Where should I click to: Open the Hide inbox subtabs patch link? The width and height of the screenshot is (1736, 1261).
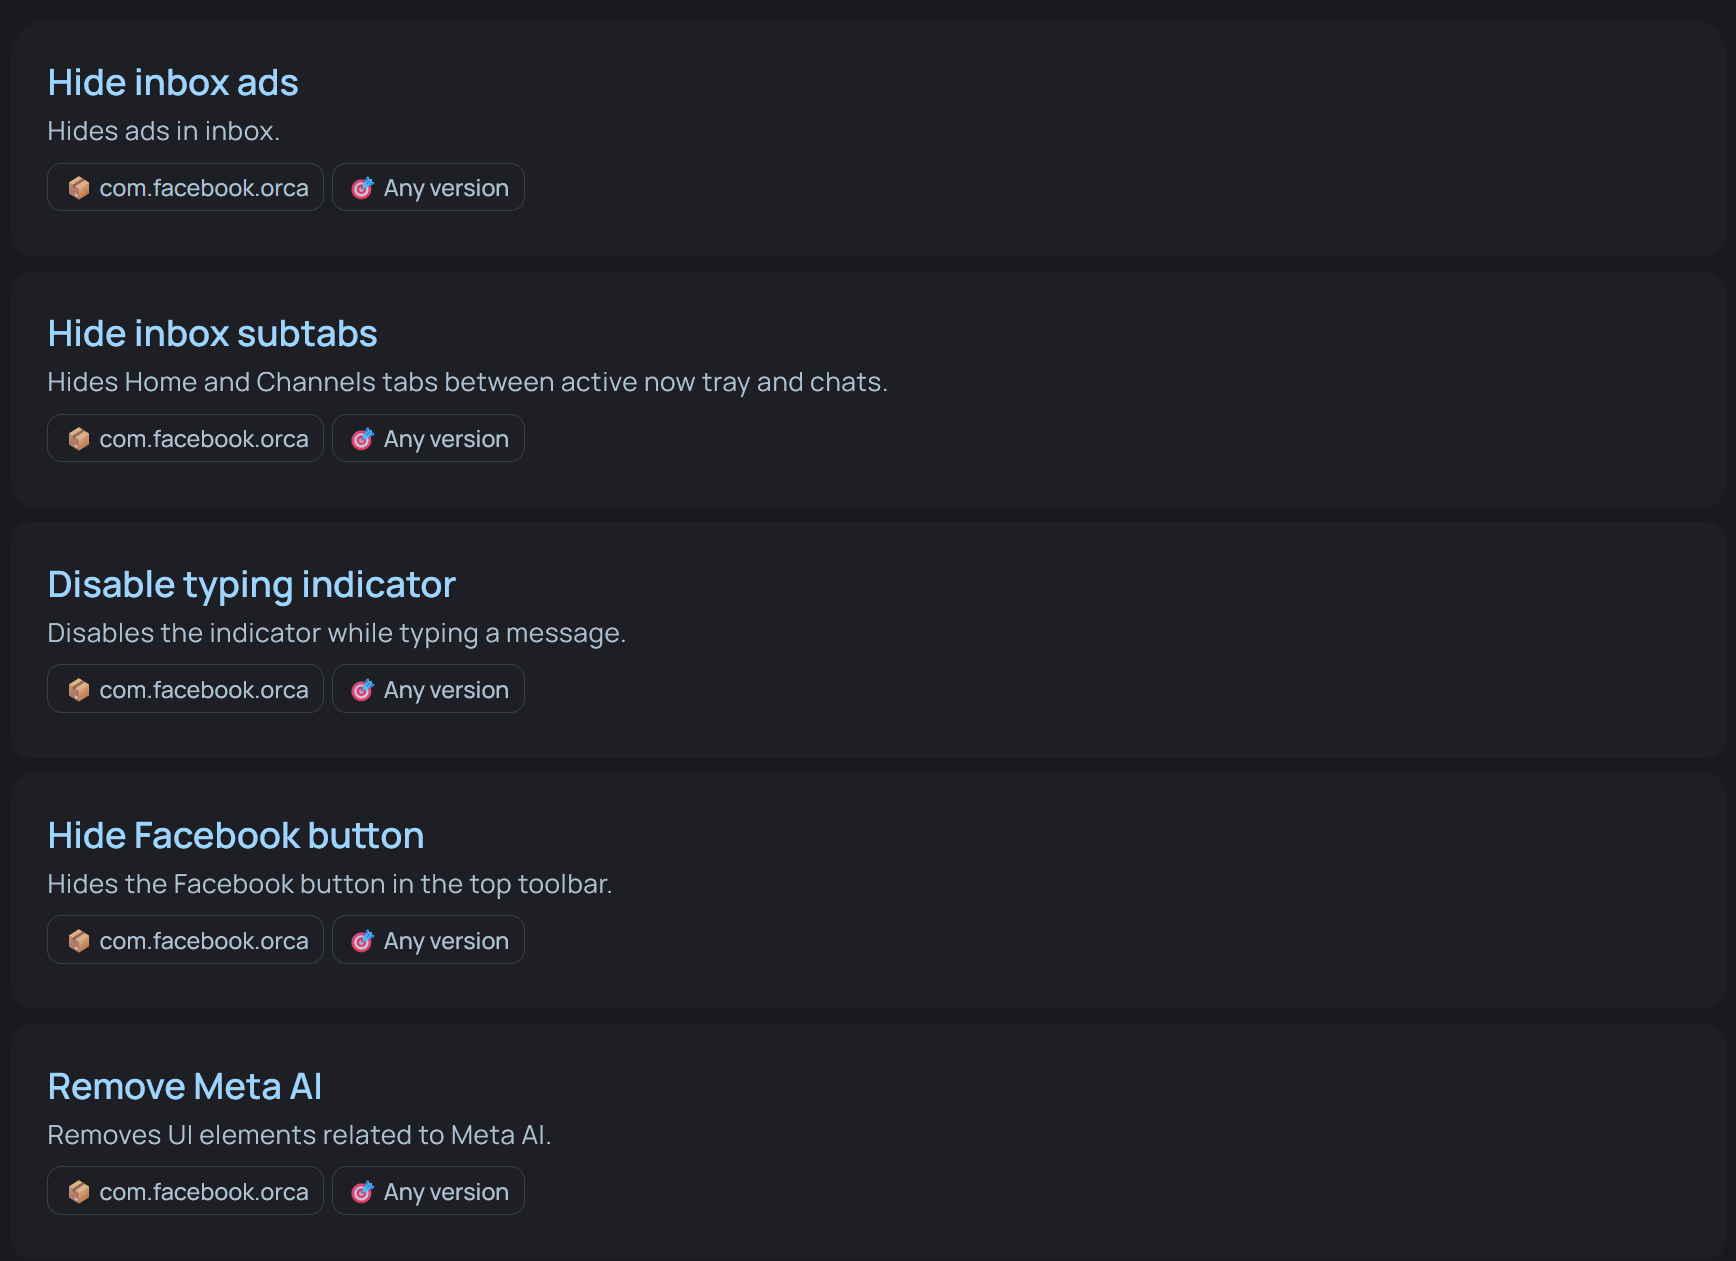(x=212, y=334)
